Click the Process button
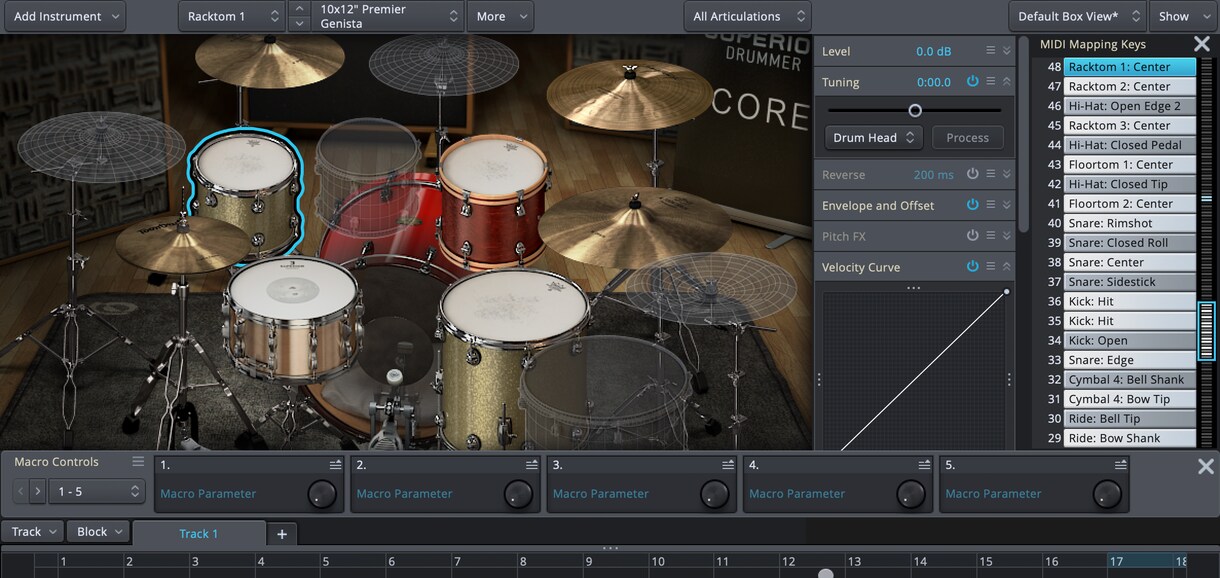 [967, 138]
